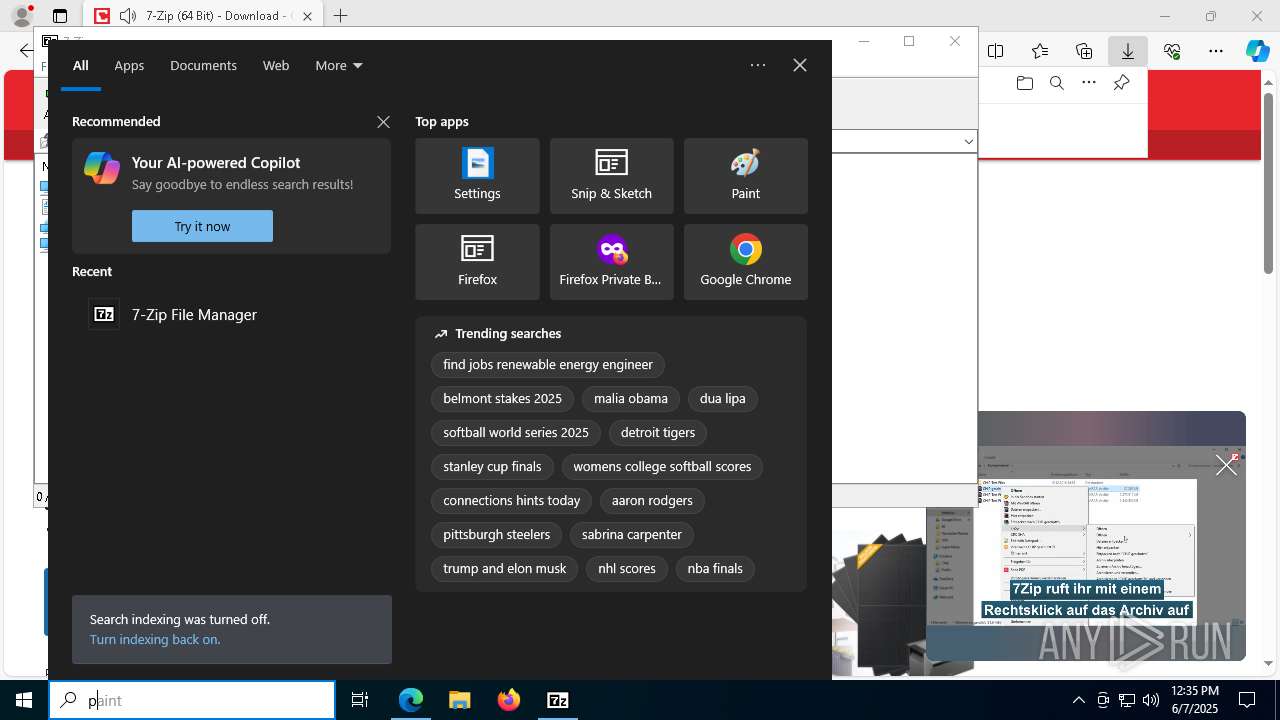The width and height of the screenshot is (1280, 720).
Task: Select 'dua lipa' trending search
Action: pyautogui.click(x=723, y=399)
